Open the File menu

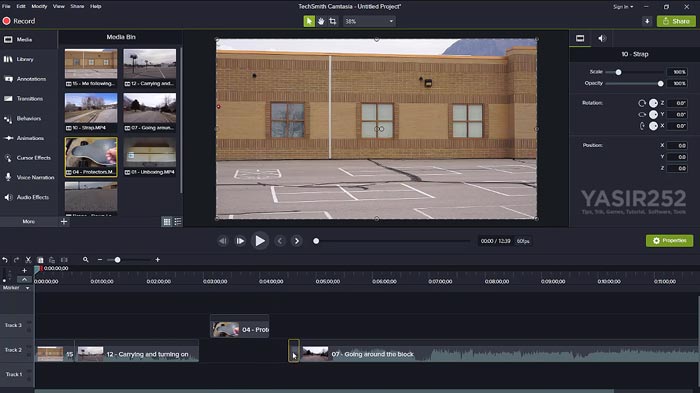6,6
